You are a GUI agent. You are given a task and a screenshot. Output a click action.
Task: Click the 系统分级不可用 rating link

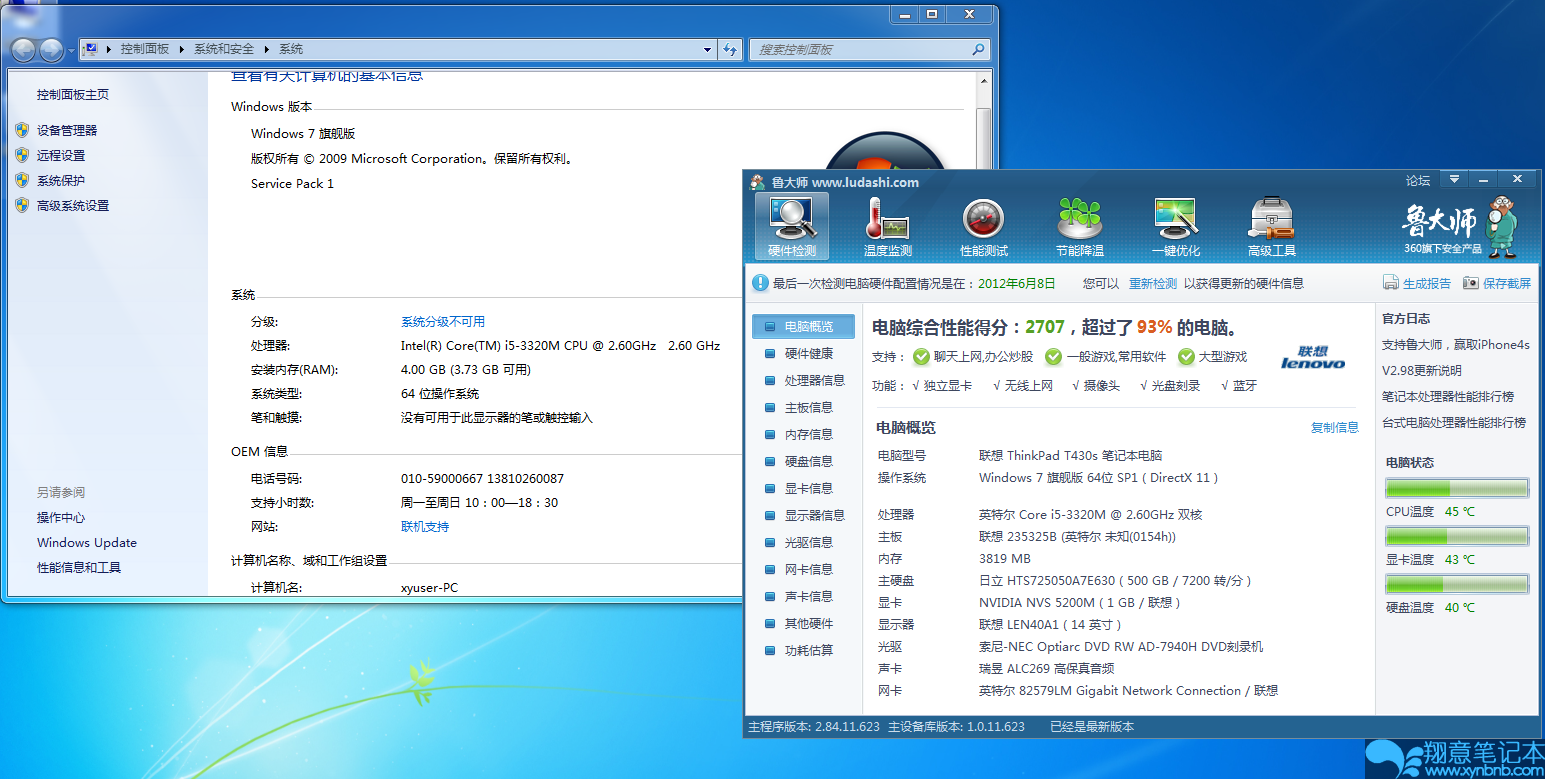click(x=443, y=321)
